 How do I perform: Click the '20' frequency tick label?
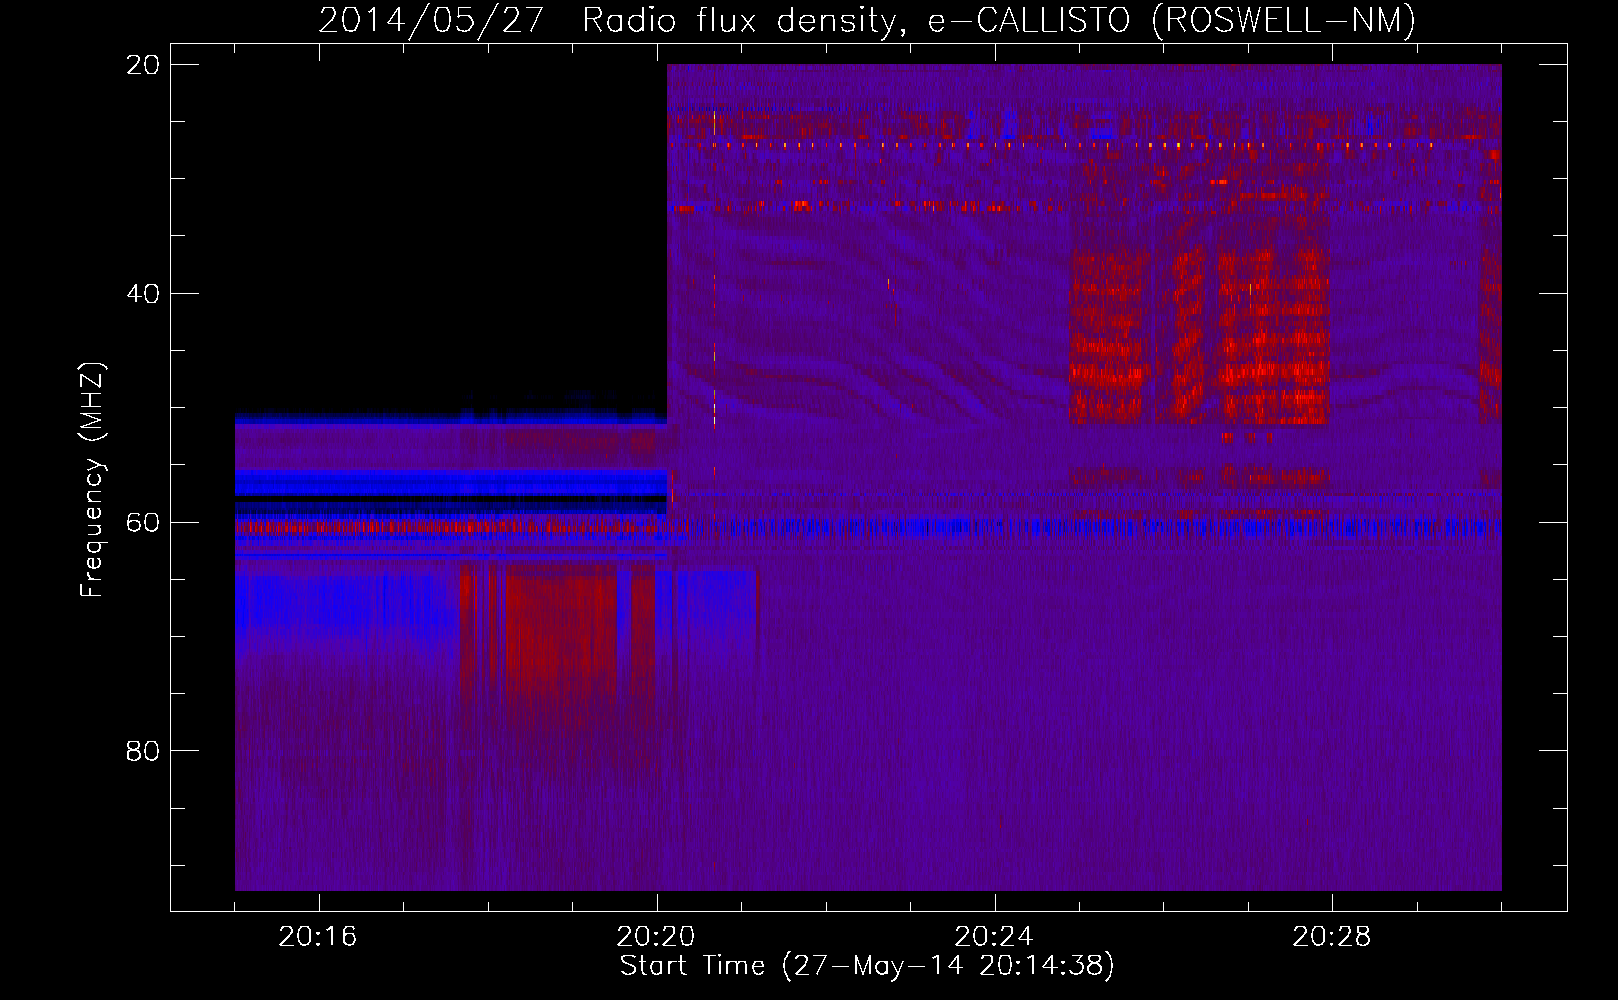(143, 64)
